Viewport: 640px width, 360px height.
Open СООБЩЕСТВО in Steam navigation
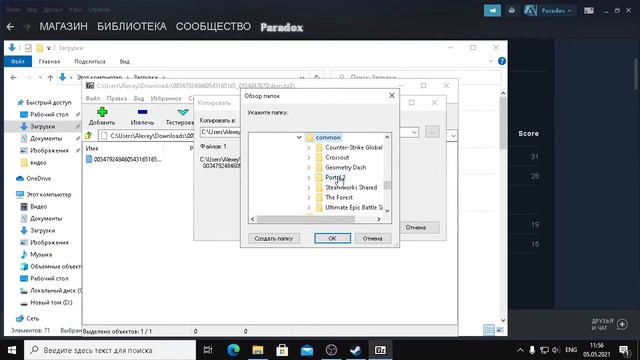tap(213, 27)
